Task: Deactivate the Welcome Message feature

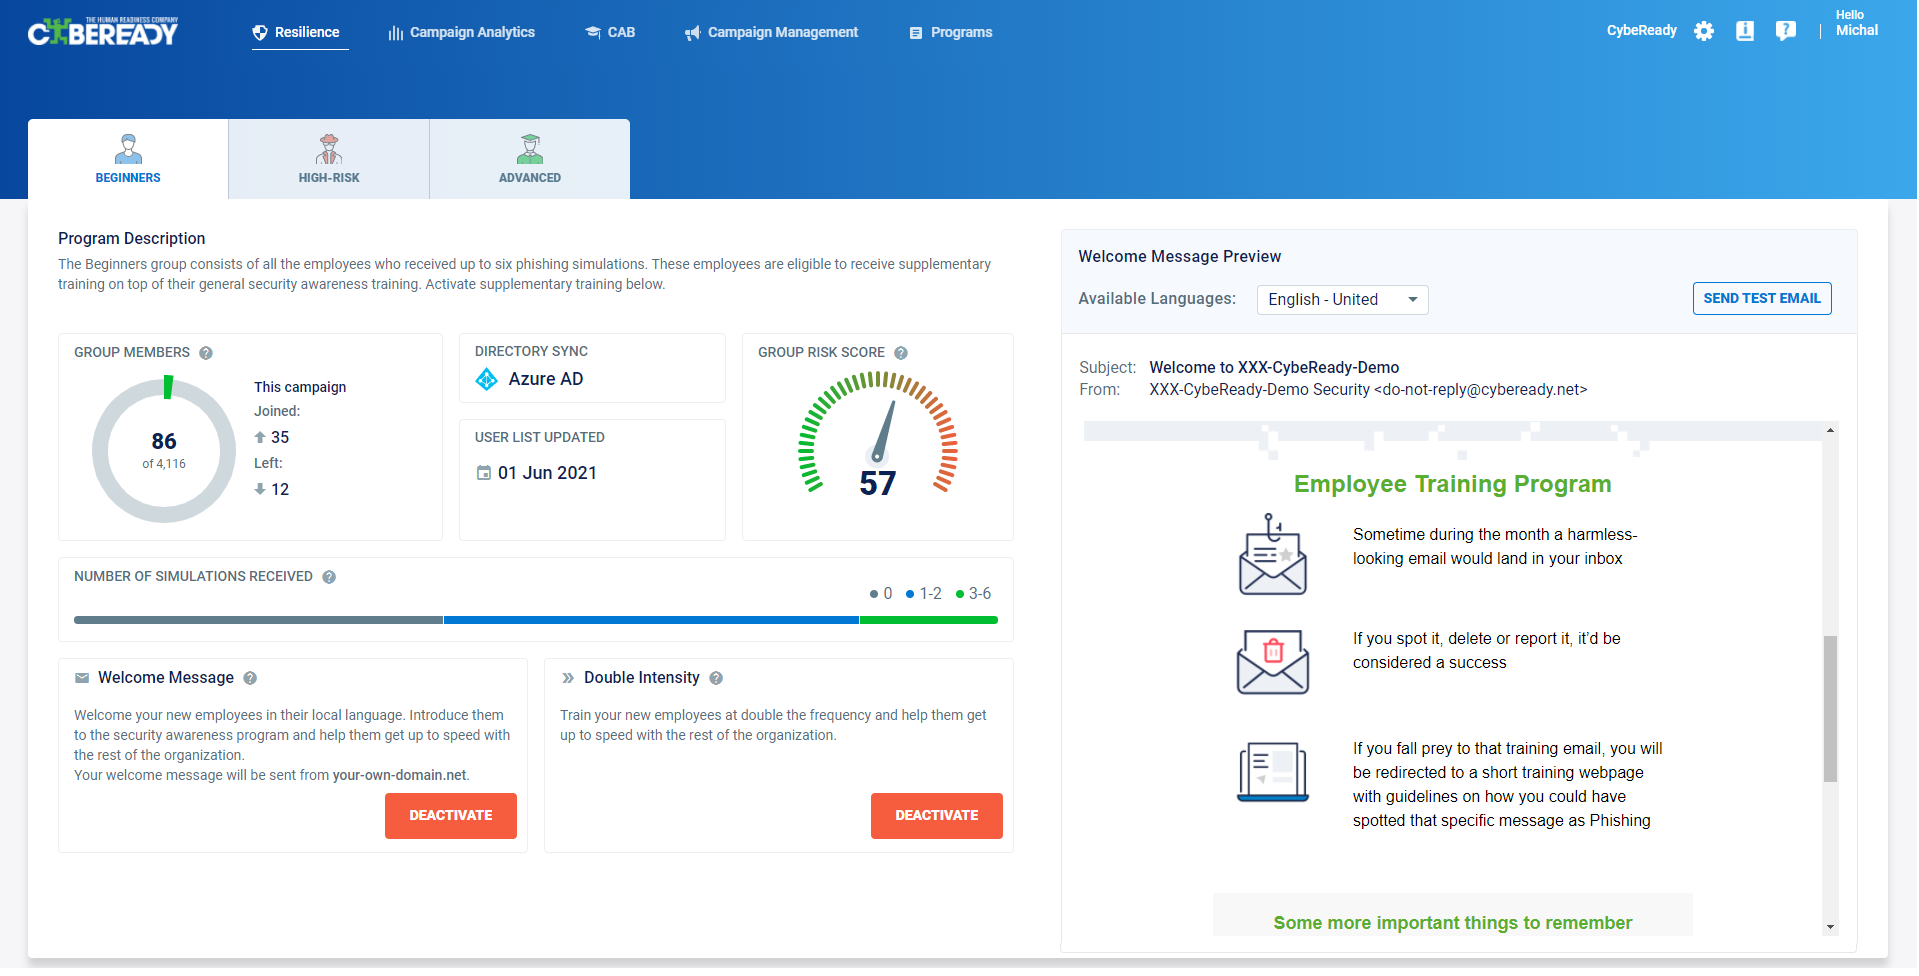Action: (450, 815)
